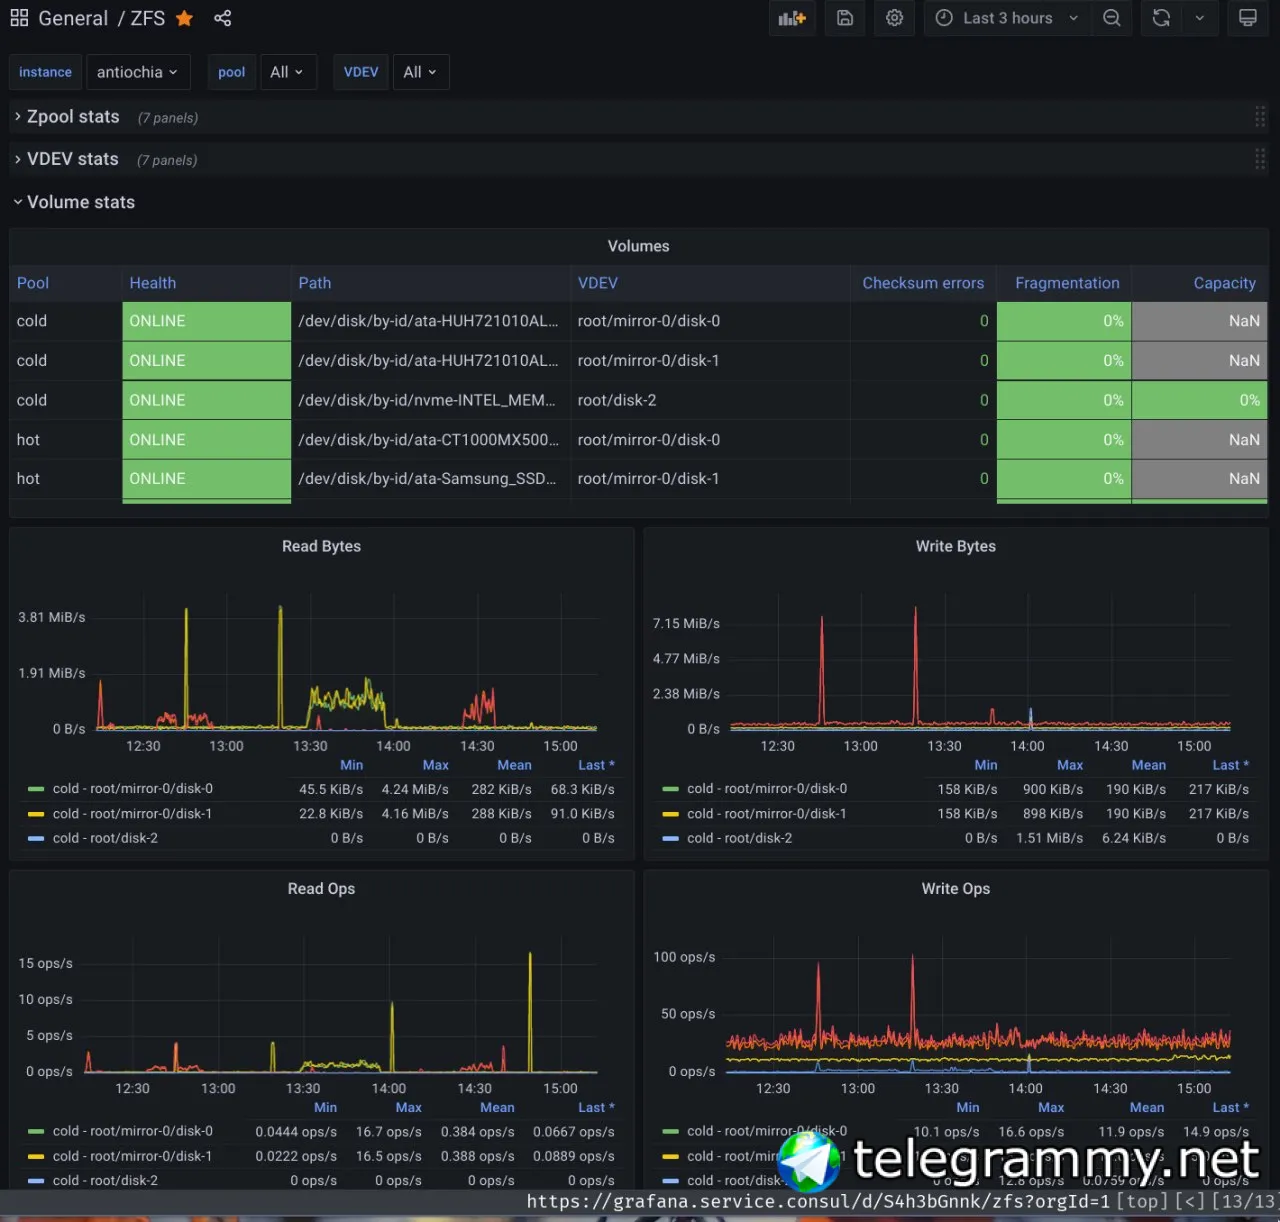Expand the VDEV stats row
Image resolution: width=1280 pixels, height=1222 pixels.
(72, 159)
